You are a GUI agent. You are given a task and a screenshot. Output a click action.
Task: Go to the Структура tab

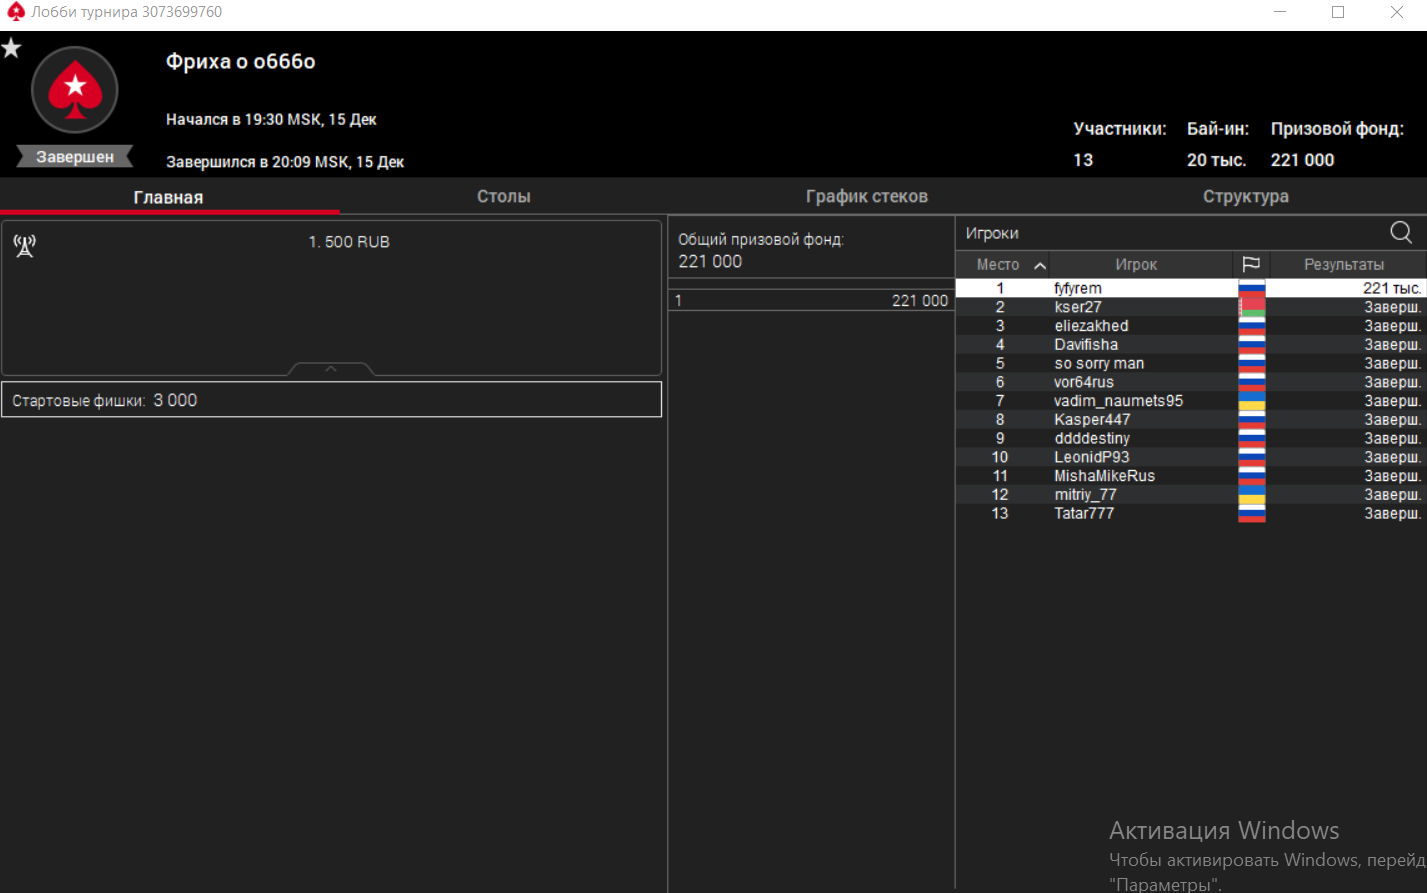[1245, 197]
